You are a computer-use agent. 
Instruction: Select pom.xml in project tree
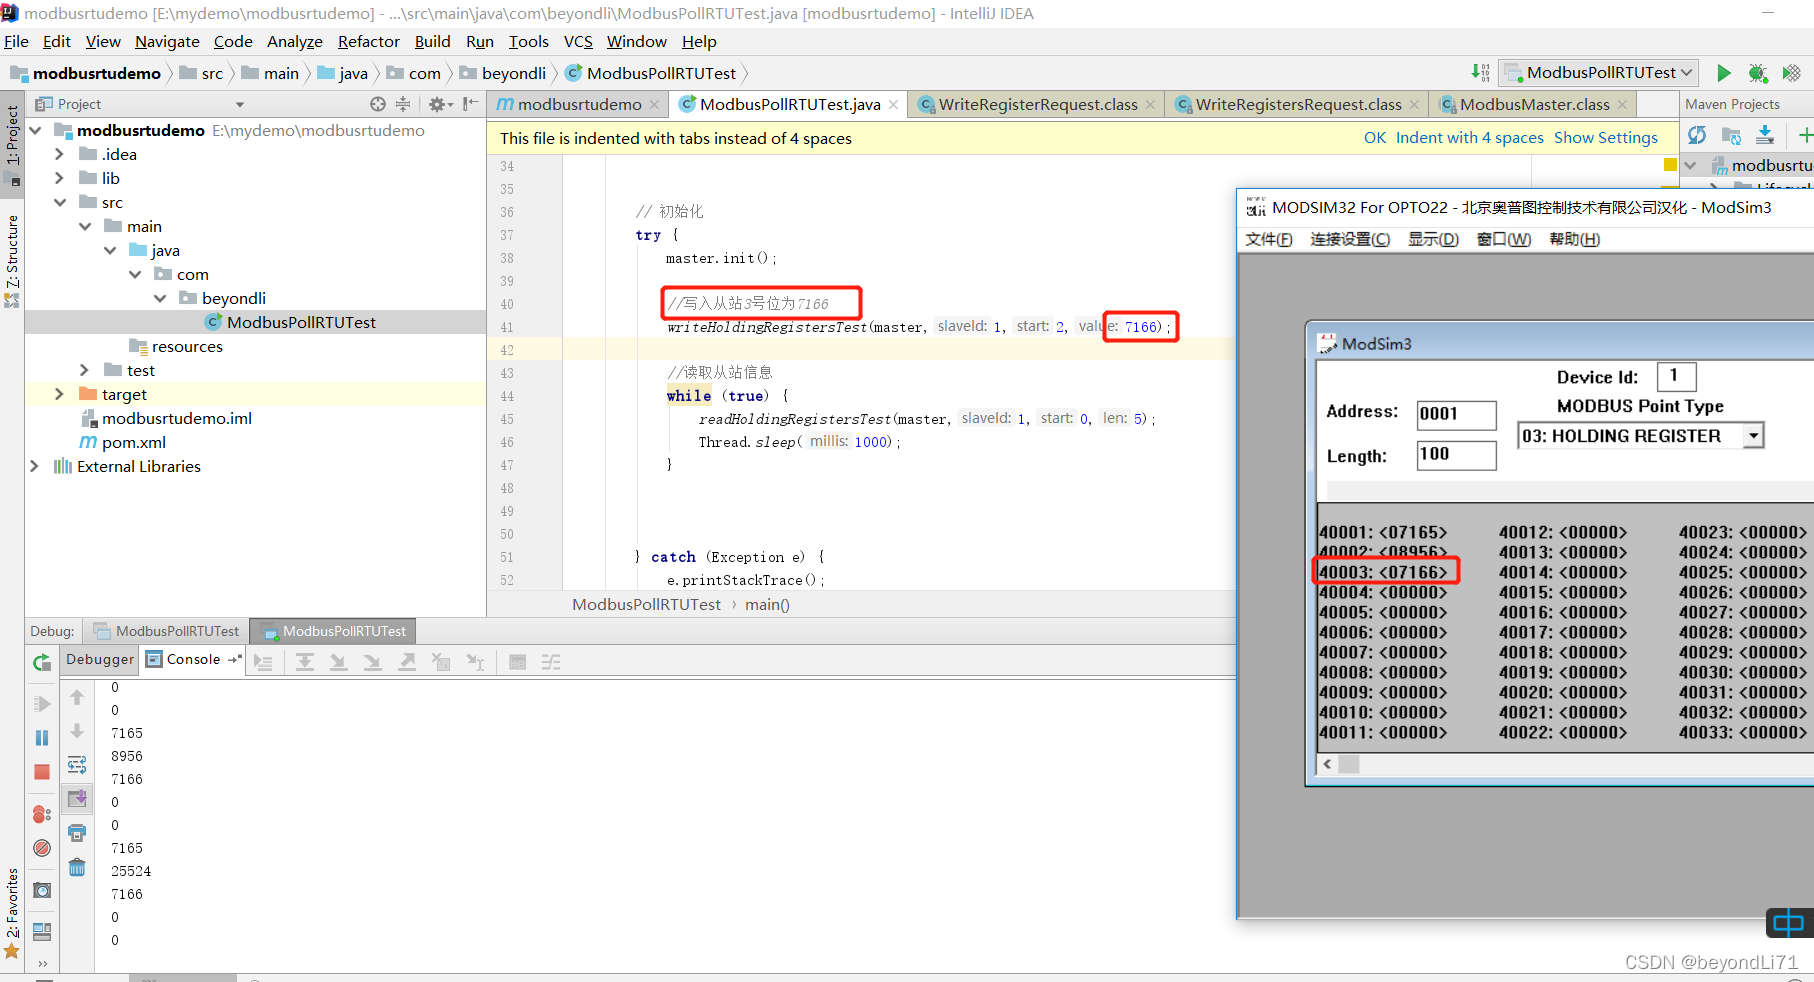click(x=133, y=442)
